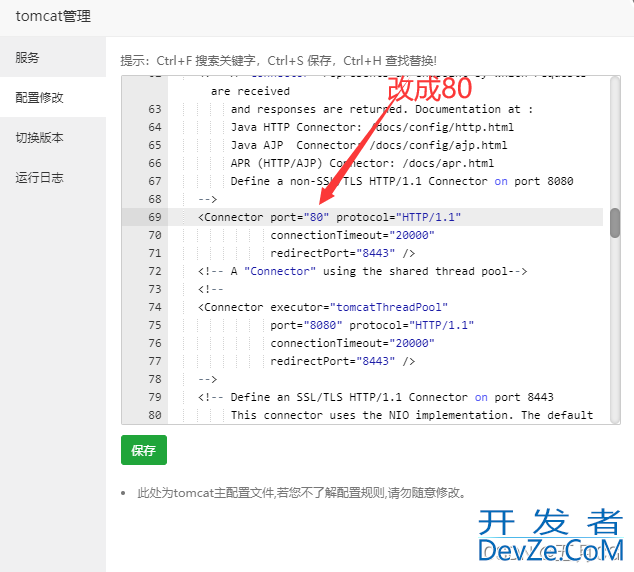
Task: Click the green 保存 button
Action: (x=144, y=450)
